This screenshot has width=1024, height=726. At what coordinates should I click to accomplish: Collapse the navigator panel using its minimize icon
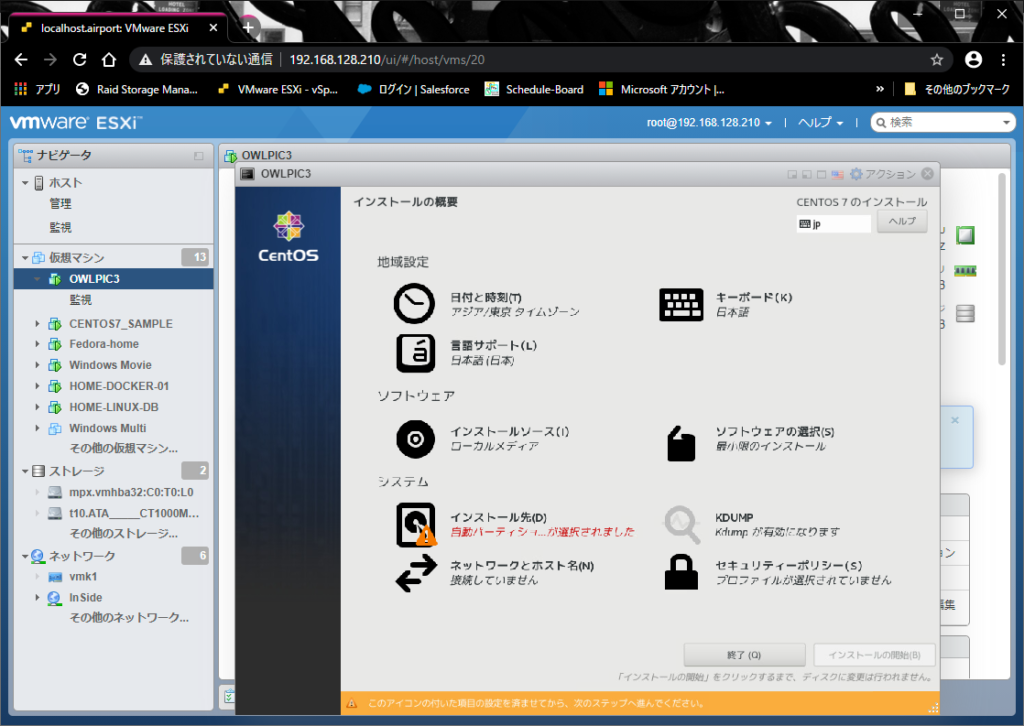pyautogui.click(x=199, y=156)
